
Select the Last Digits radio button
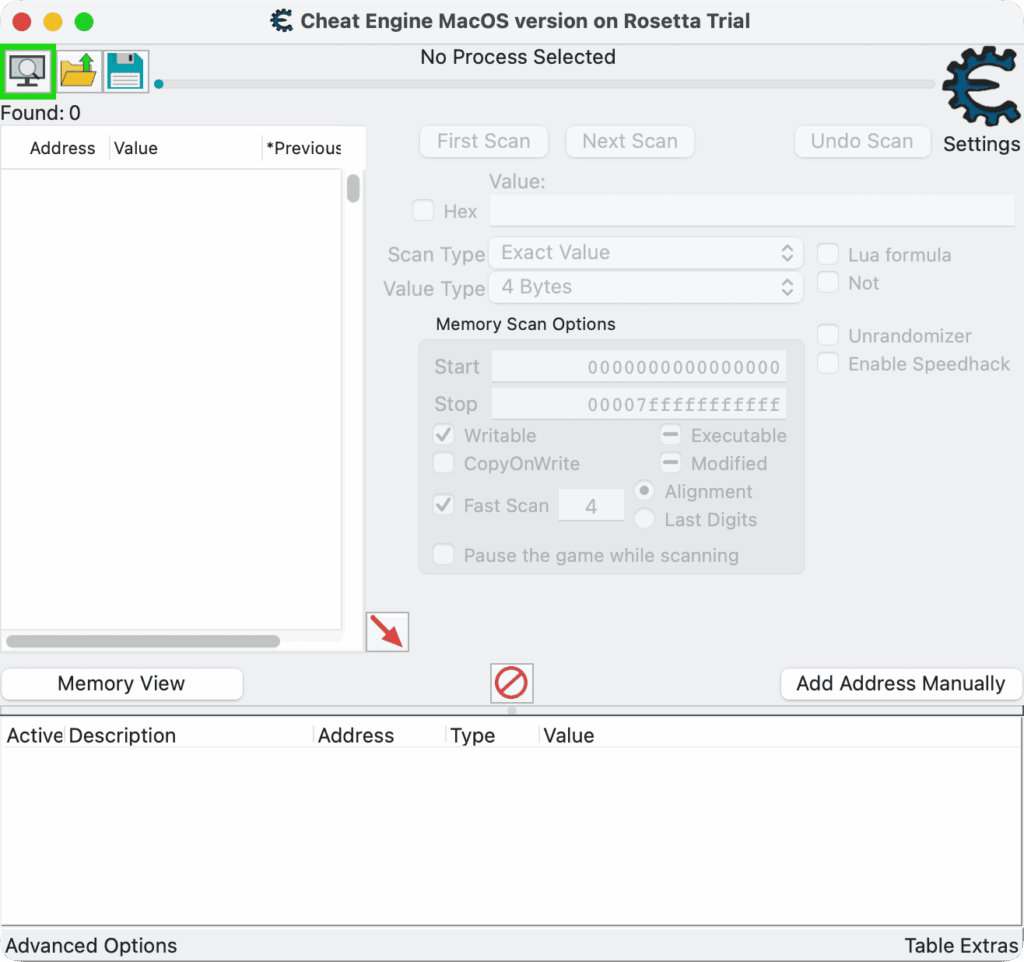(645, 520)
